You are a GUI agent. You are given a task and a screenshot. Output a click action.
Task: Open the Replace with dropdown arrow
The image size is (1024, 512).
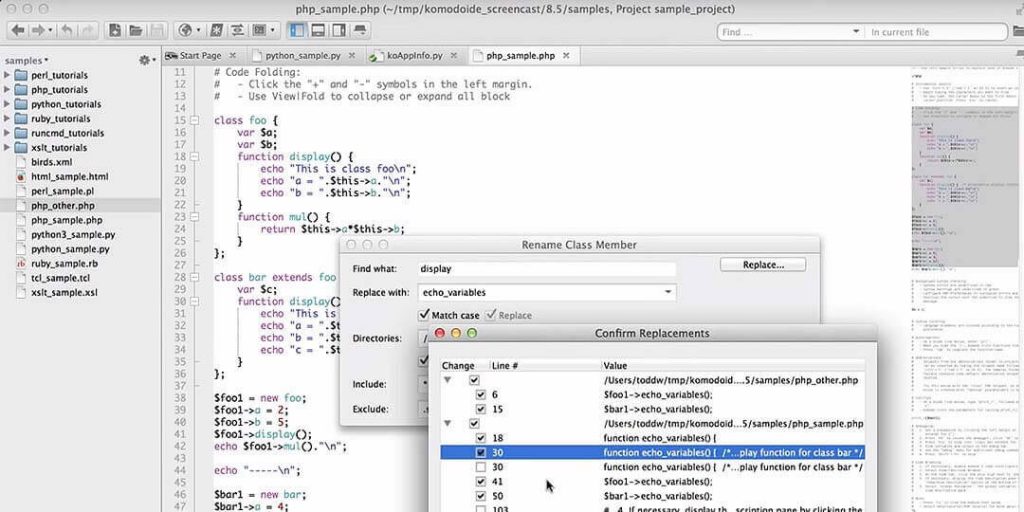click(x=668, y=292)
